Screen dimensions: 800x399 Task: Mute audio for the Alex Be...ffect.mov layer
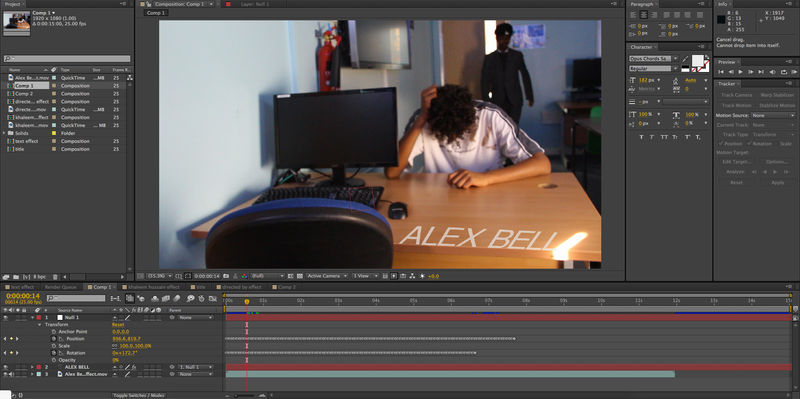(11, 374)
